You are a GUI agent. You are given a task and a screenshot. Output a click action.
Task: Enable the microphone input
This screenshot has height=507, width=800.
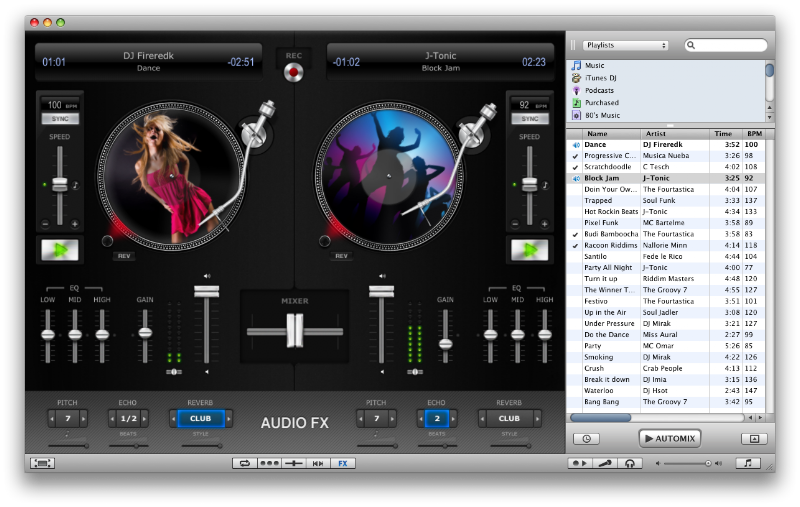tap(605, 463)
